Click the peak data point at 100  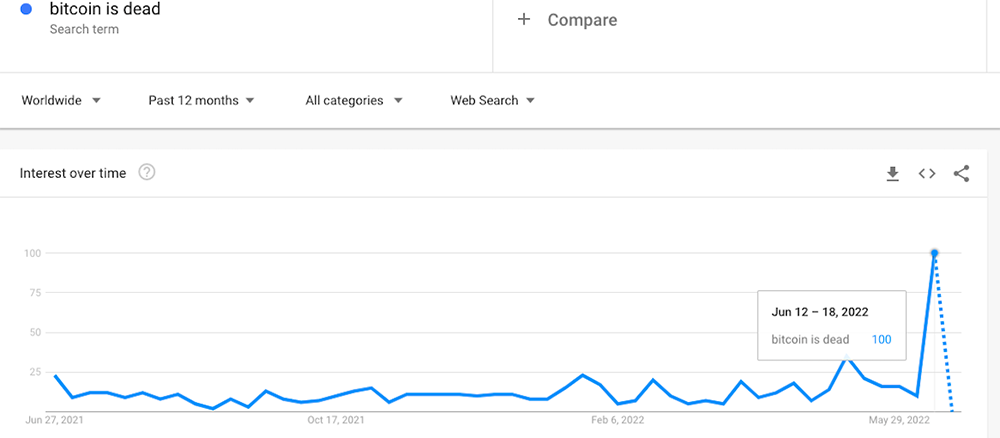tap(934, 253)
